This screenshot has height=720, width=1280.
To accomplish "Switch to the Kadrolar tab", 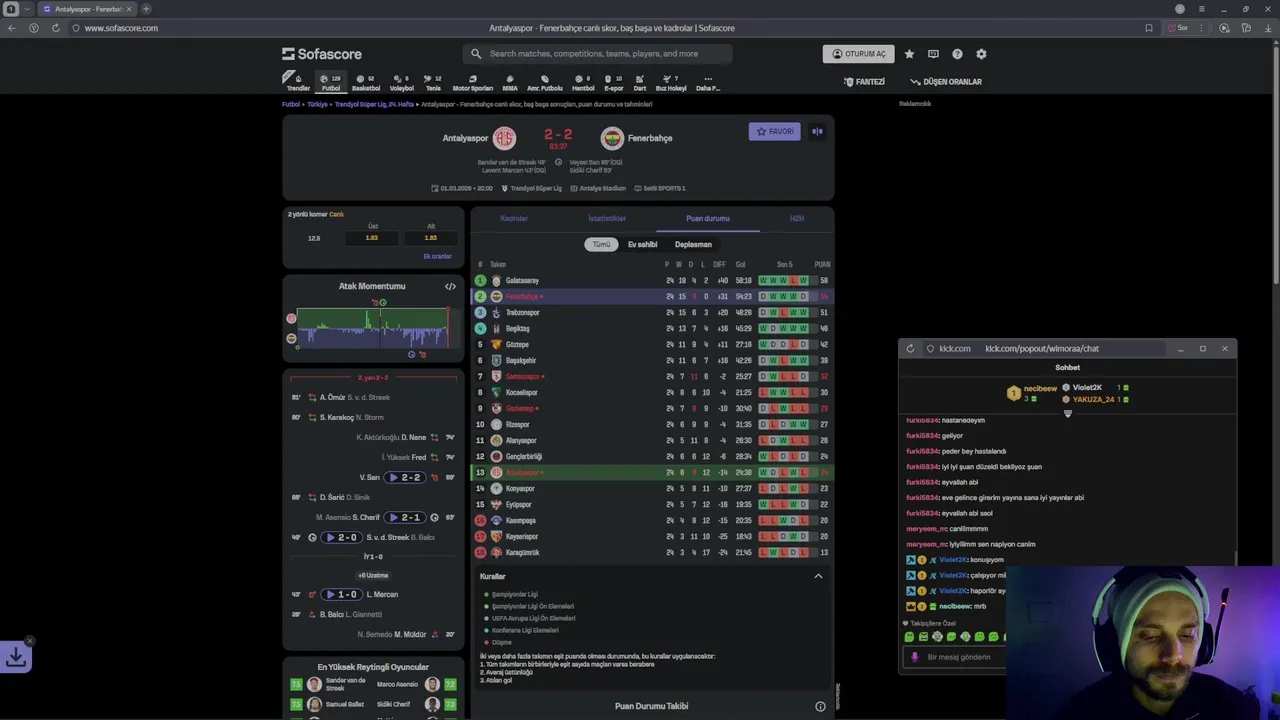I will (514, 218).
